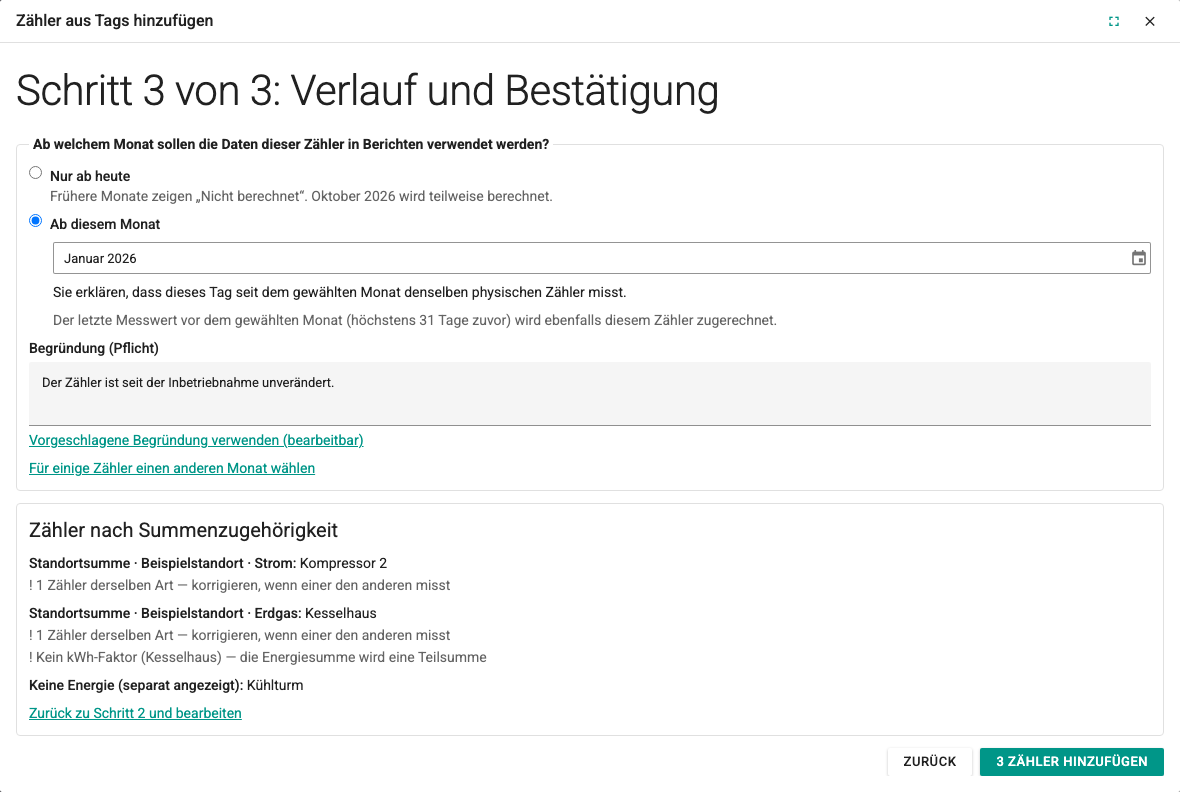Click the Sie erklären declaration text

click(x=339, y=292)
